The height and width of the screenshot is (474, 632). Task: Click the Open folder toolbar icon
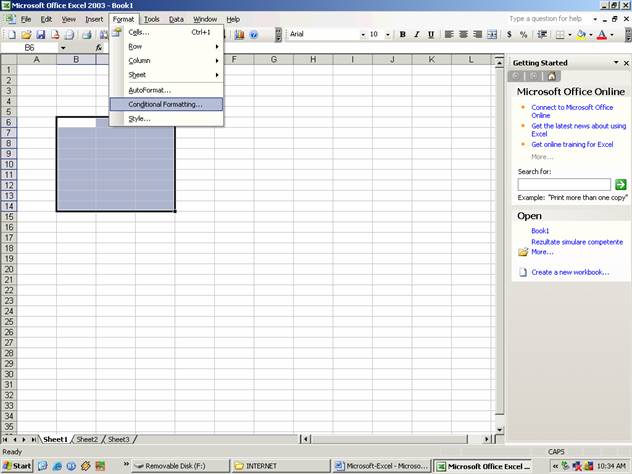(26, 35)
